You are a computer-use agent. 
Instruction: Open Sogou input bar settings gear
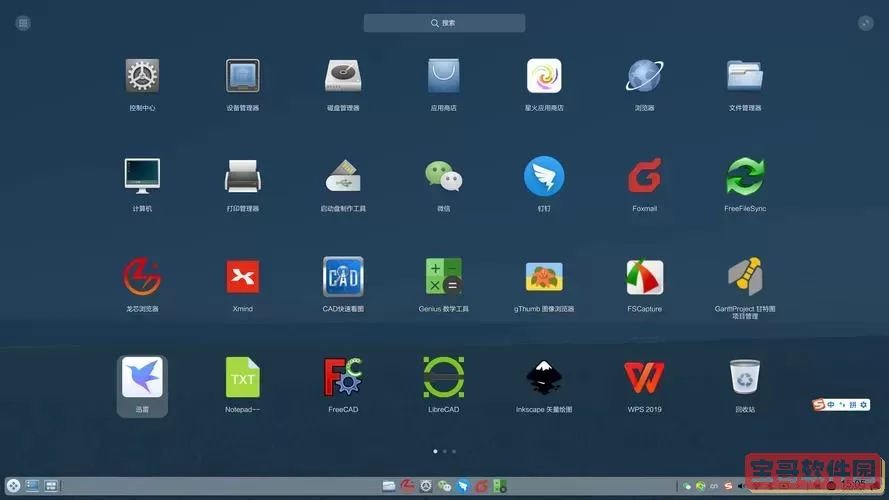pyautogui.click(x=863, y=405)
